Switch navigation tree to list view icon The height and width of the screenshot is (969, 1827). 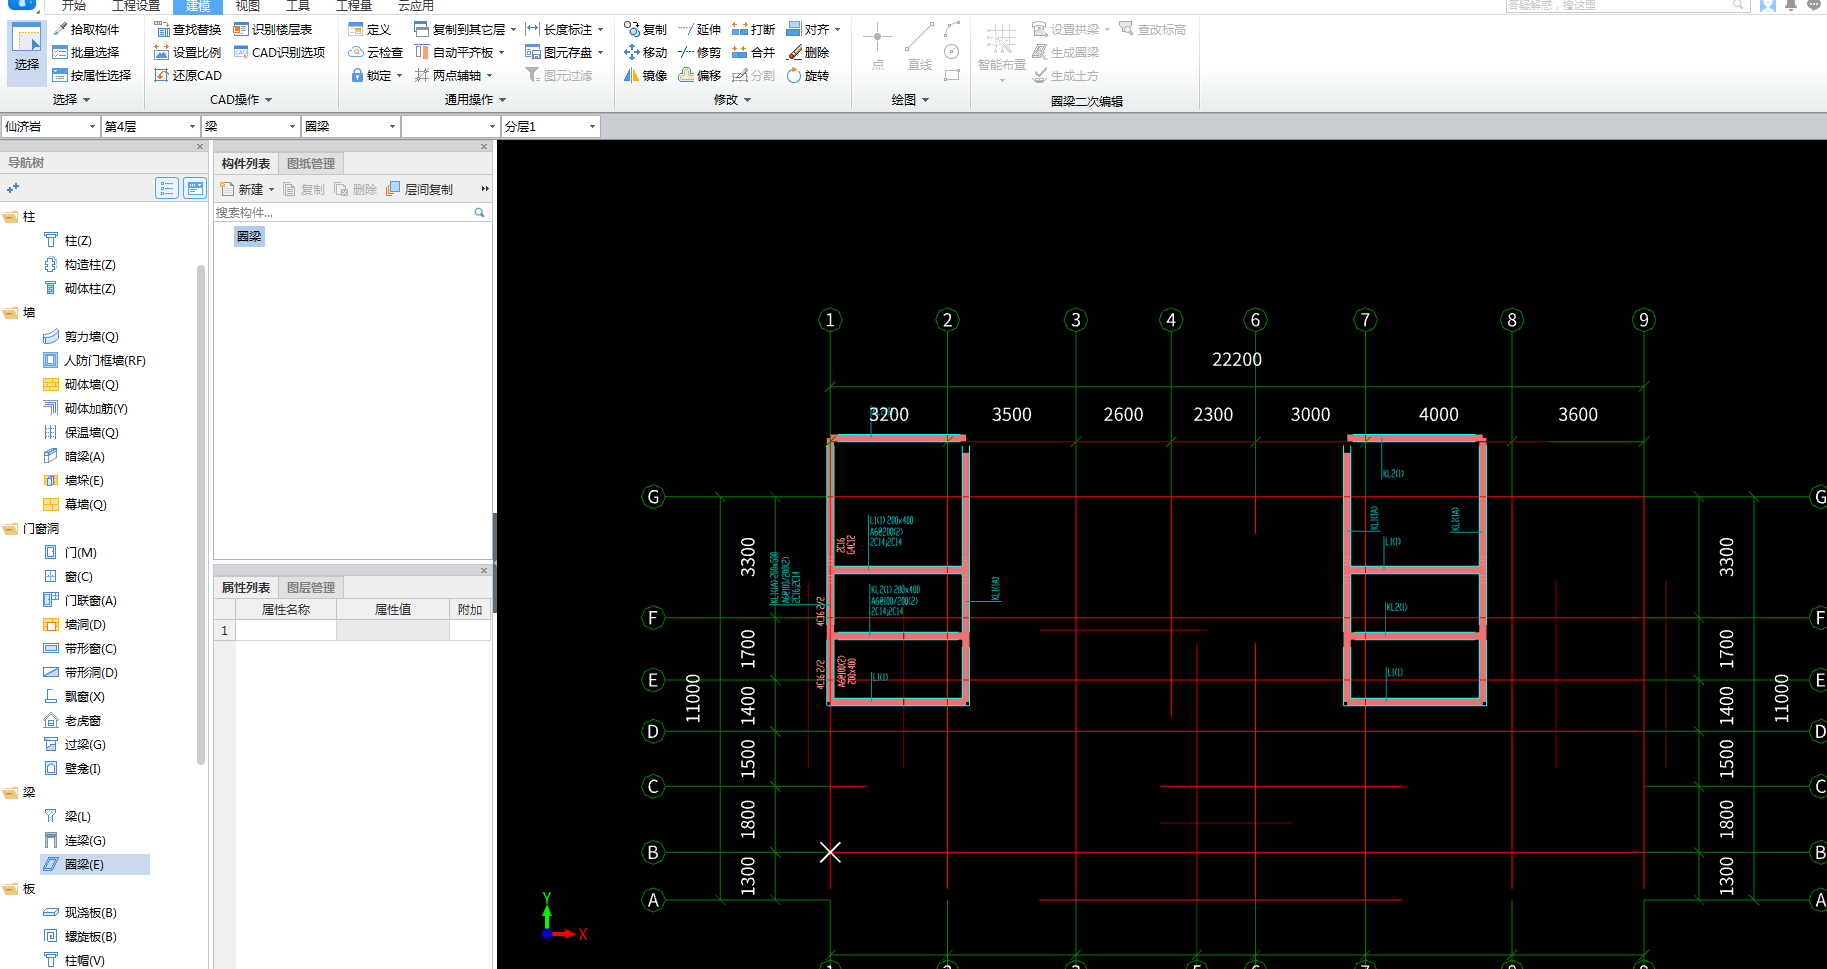[167, 188]
